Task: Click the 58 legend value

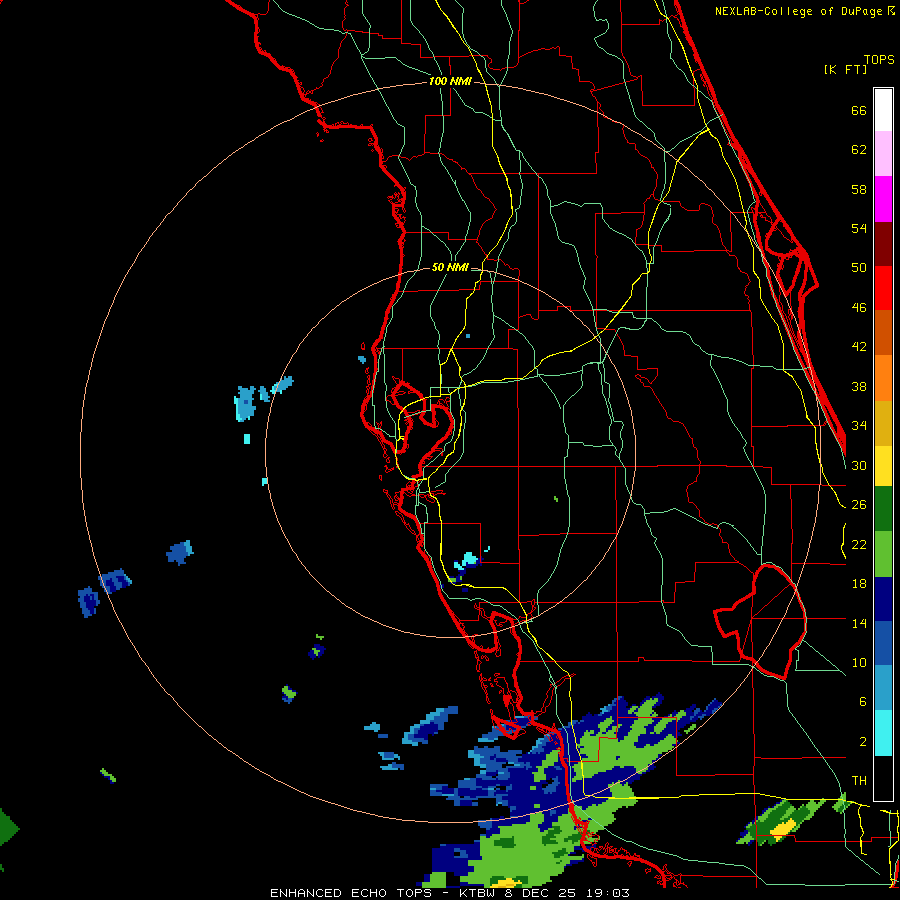Action: point(859,189)
